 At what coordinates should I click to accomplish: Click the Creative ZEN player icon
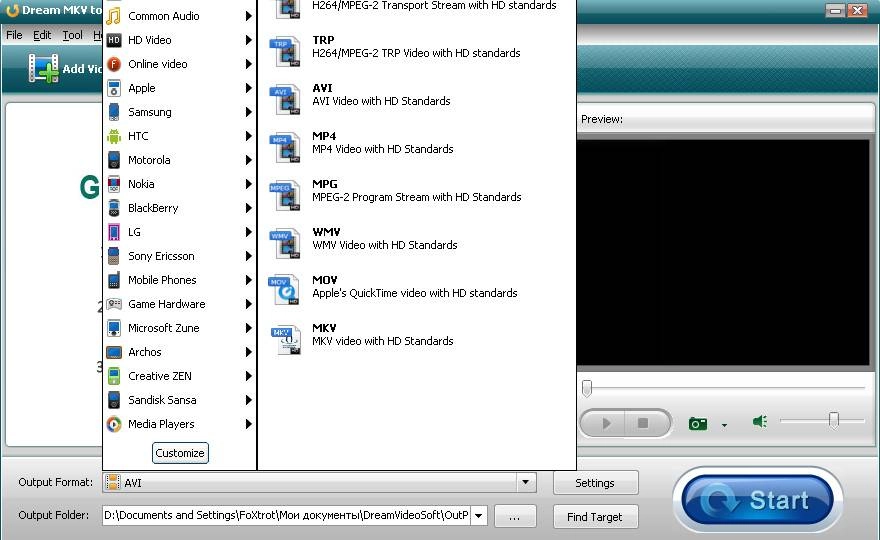click(114, 376)
